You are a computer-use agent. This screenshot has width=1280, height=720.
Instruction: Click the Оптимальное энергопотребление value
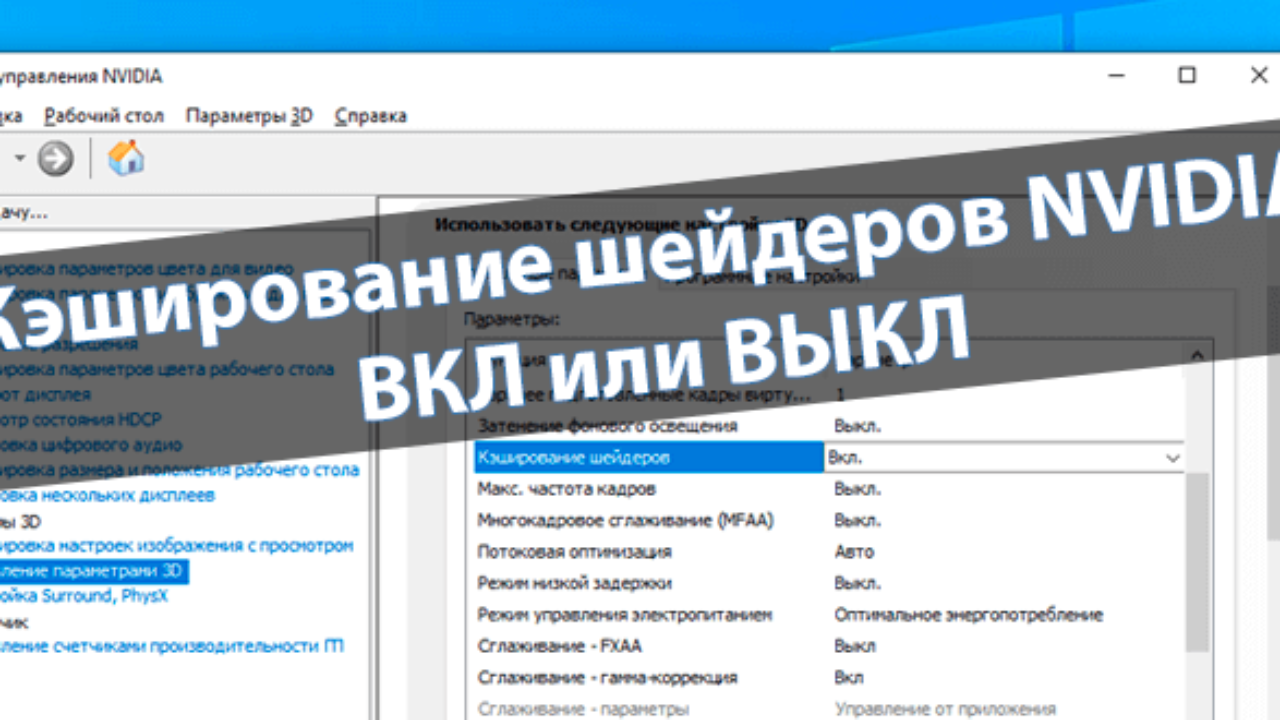[x=969, y=615]
